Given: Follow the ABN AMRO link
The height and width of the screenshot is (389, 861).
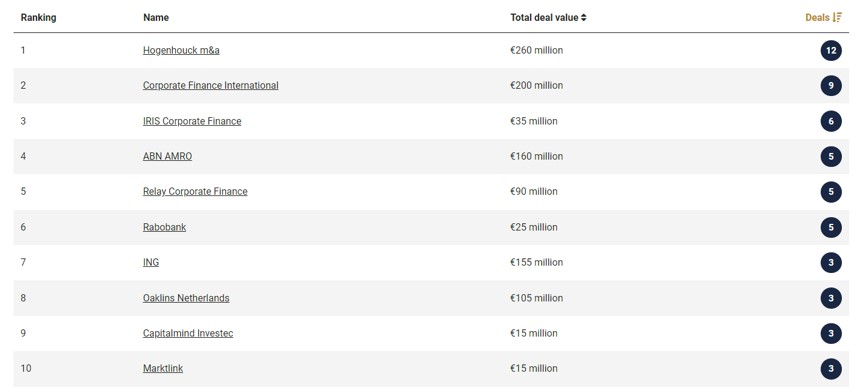Looking at the screenshot, I should point(167,157).
